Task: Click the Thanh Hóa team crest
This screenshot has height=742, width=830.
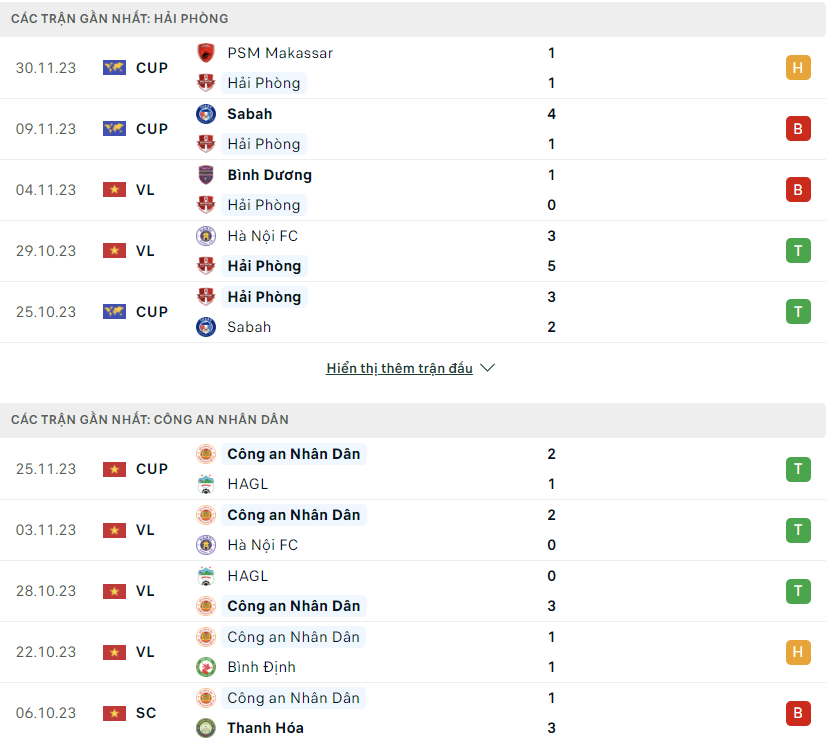Action: tap(206, 728)
